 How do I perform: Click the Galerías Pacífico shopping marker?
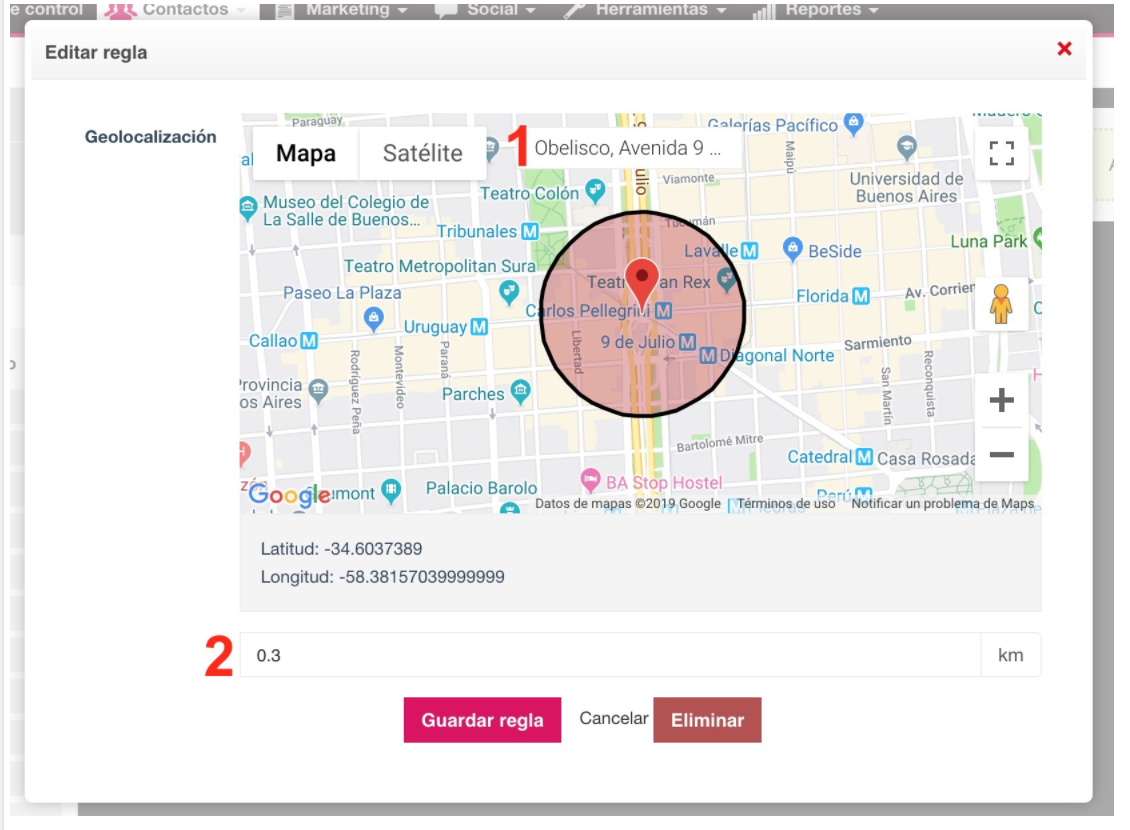pos(853,124)
